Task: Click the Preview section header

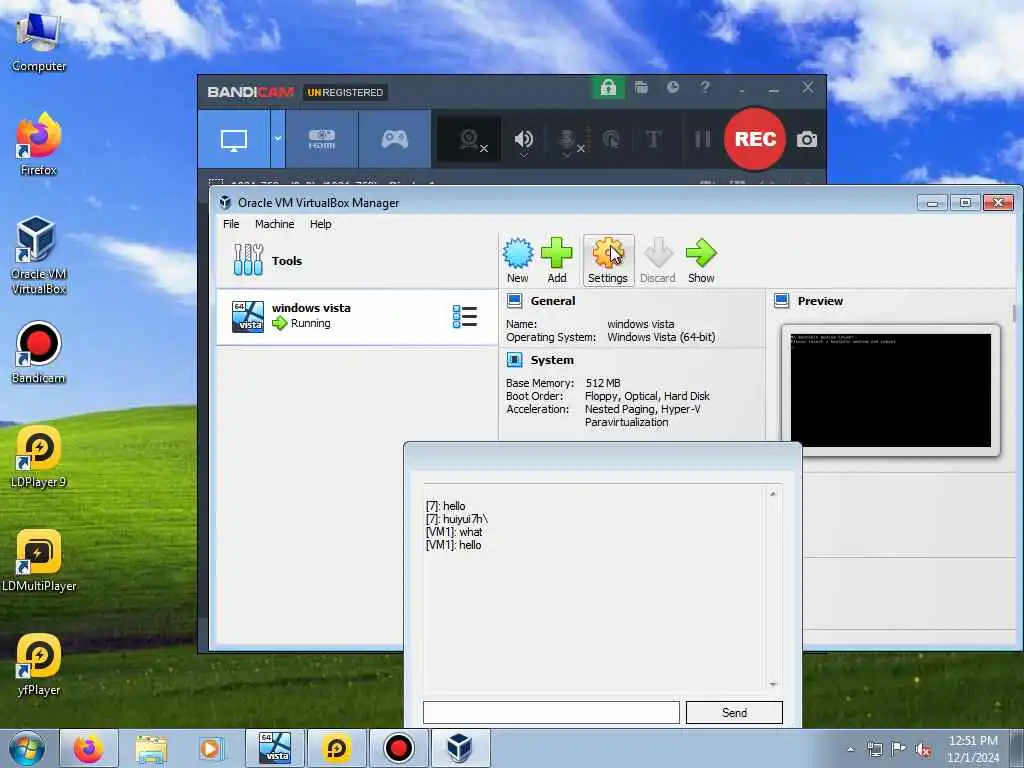Action: click(x=820, y=301)
